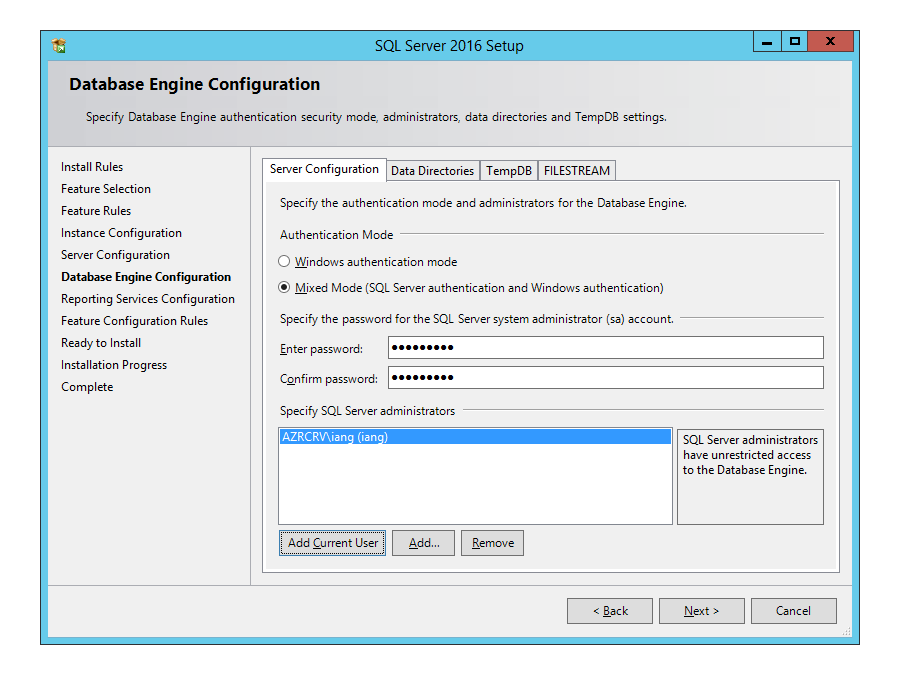Click the Add Current User button
This screenshot has width=900, height=675.
332,543
